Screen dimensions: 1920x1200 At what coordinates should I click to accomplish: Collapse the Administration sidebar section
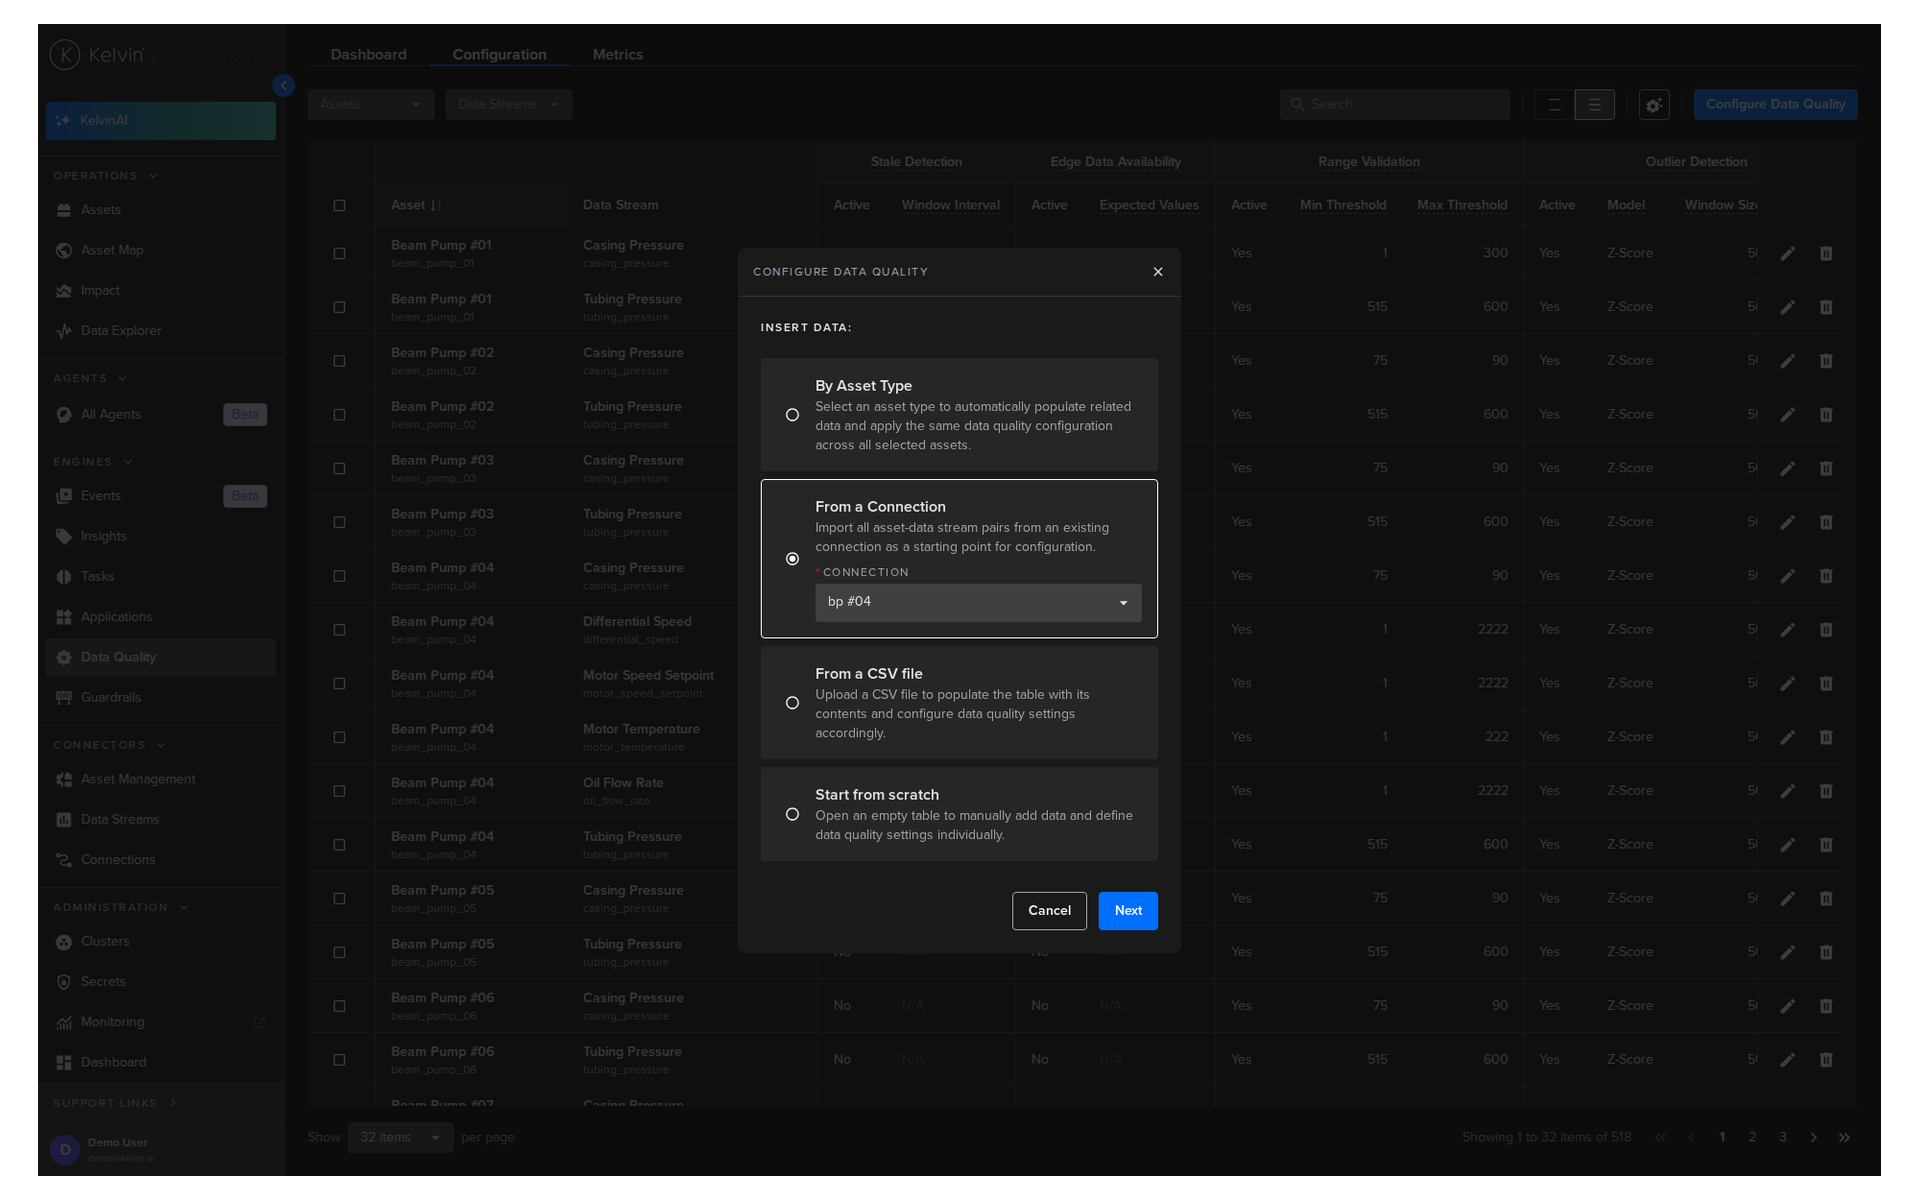coord(121,907)
